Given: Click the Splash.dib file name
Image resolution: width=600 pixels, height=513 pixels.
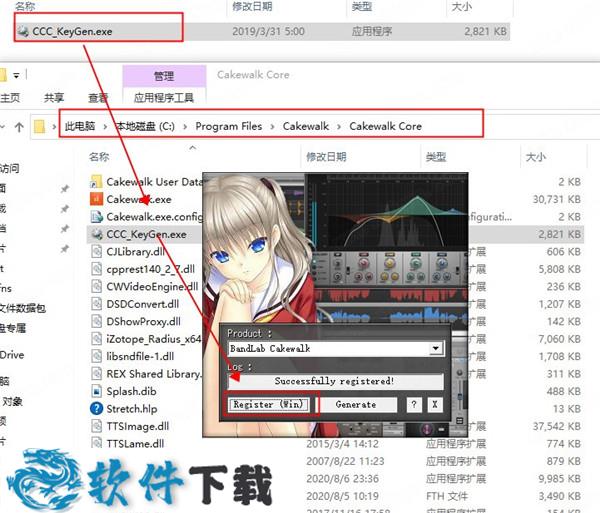Looking at the screenshot, I should click(x=131, y=391).
